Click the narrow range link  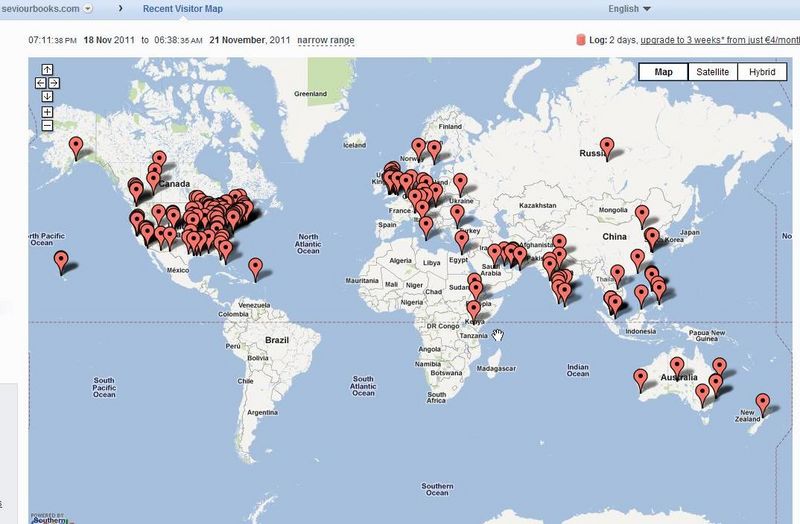click(326, 40)
